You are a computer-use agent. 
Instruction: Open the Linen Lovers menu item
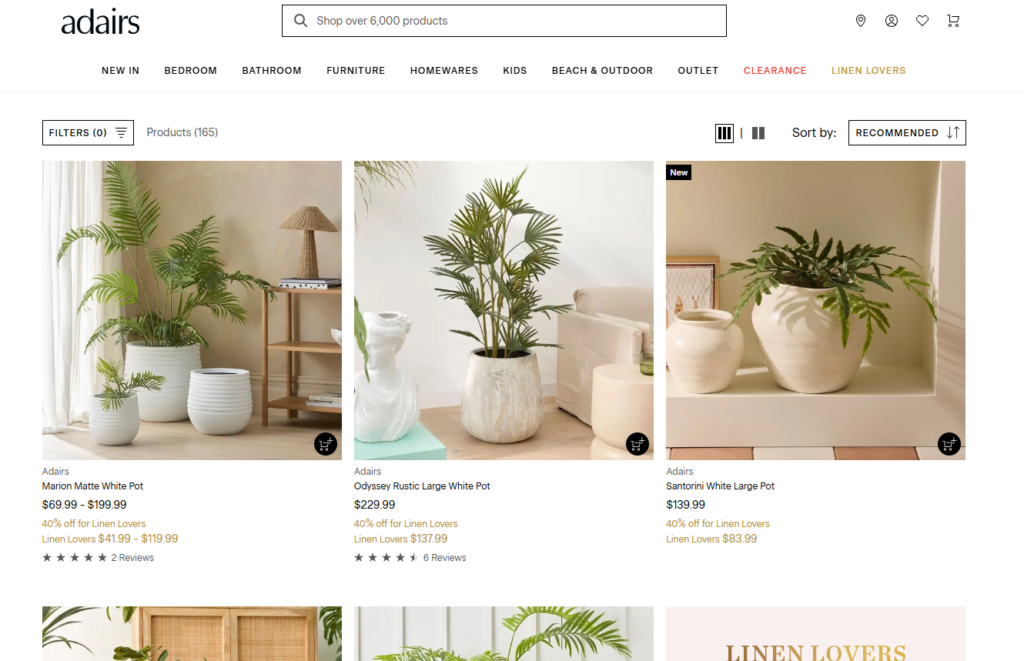click(869, 71)
